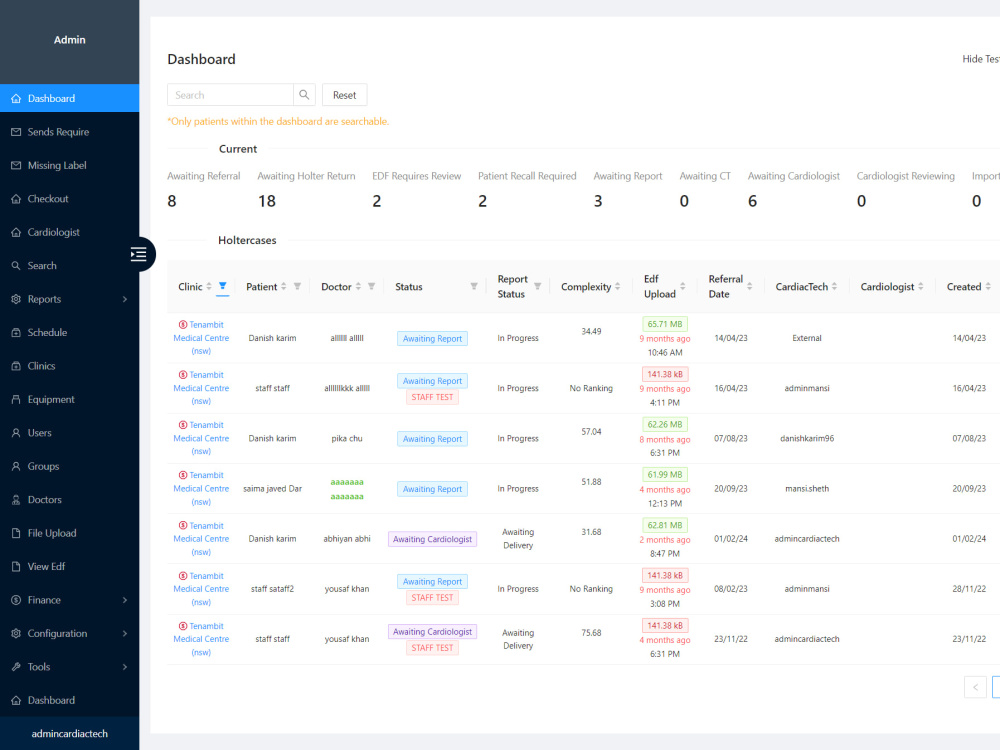The image size is (1000, 750).
Task: Open Missing Label in sidebar
Action: pos(70,165)
